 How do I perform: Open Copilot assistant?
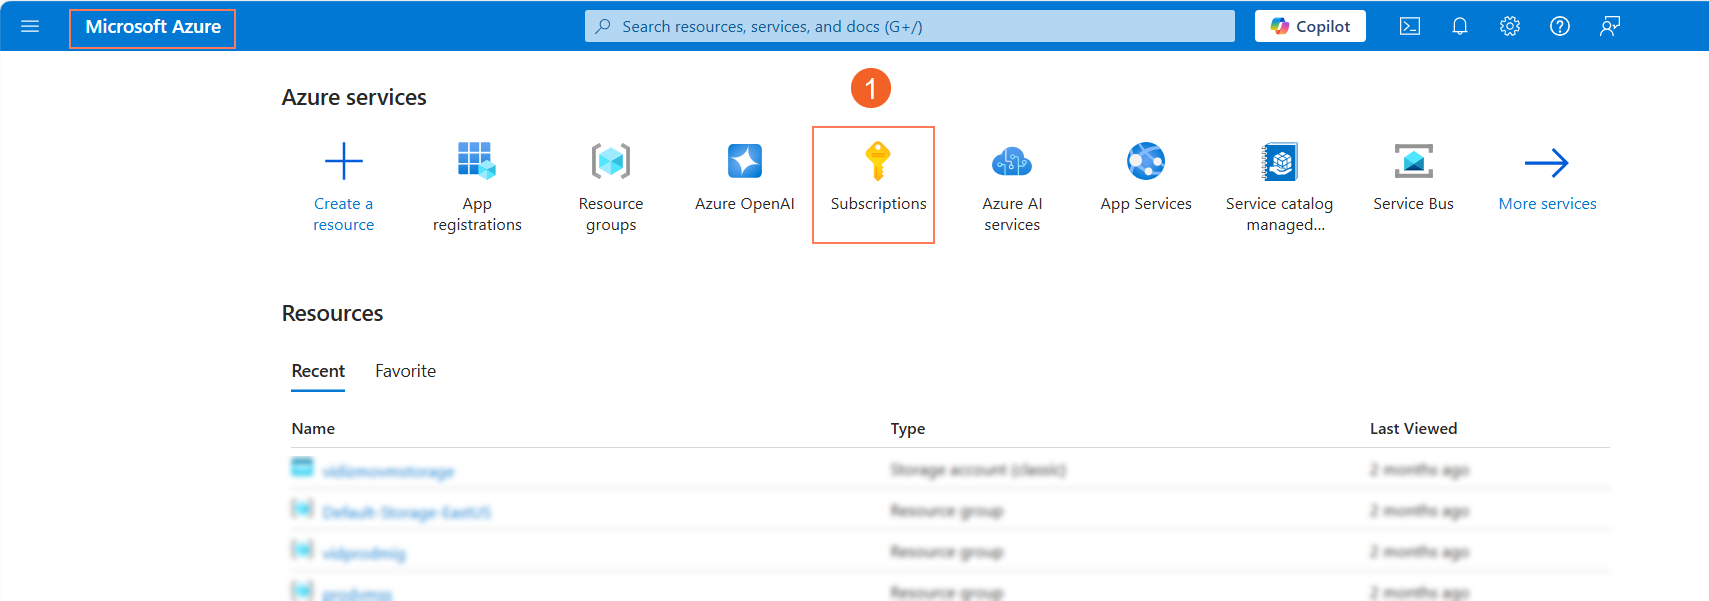click(x=1310, y=27)
